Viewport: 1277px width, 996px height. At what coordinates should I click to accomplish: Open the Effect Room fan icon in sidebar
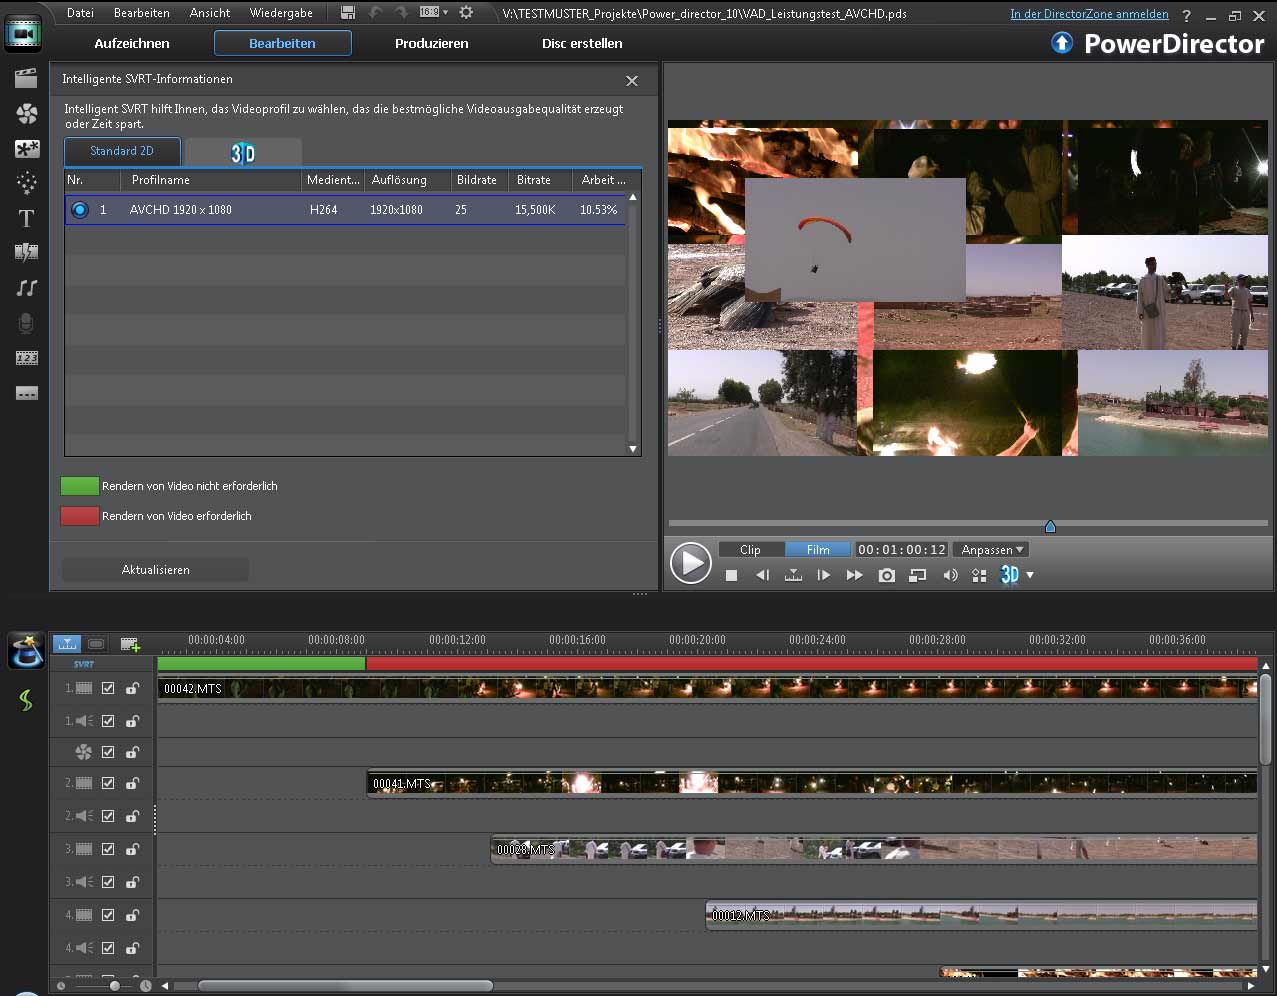[27, 114]
